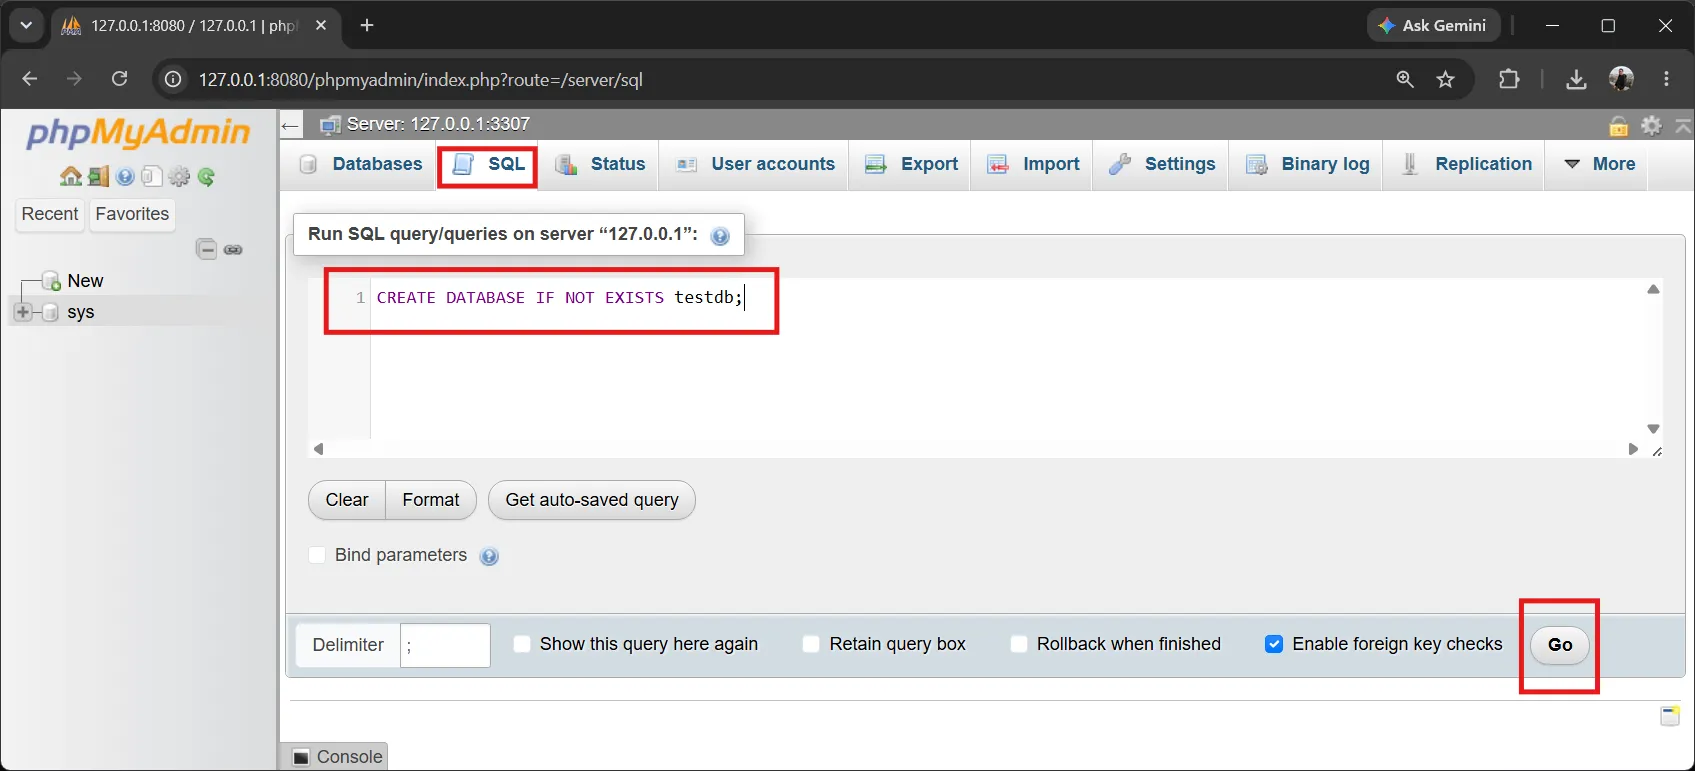The width and height of the screenshot is (1695, 771).
Task: Expand the sys database tree node
Action: tap(23, 312)
